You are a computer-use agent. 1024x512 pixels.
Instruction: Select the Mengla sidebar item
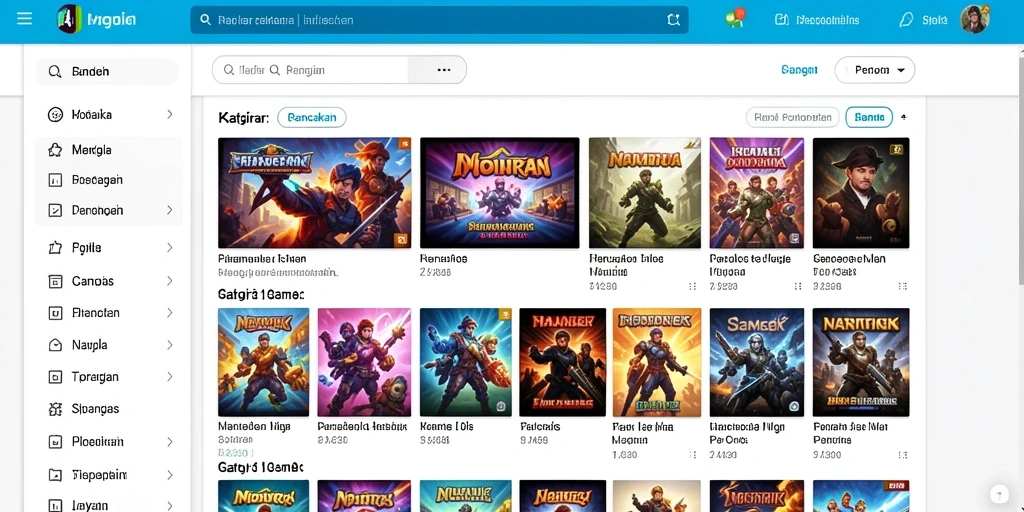click(108, 150)
